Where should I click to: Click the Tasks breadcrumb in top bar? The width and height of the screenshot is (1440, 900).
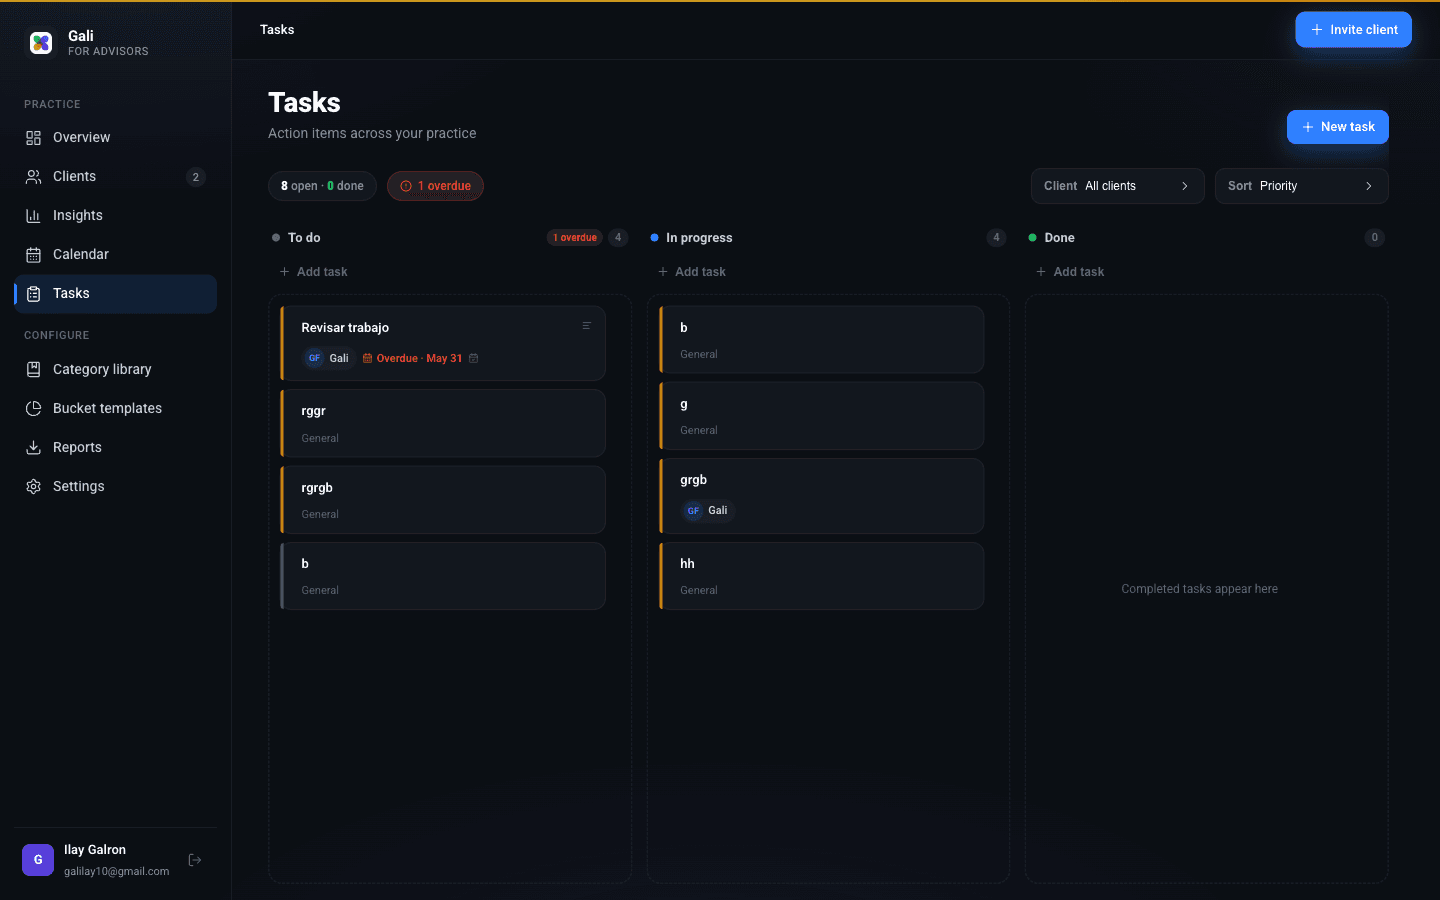pos(277,30)
